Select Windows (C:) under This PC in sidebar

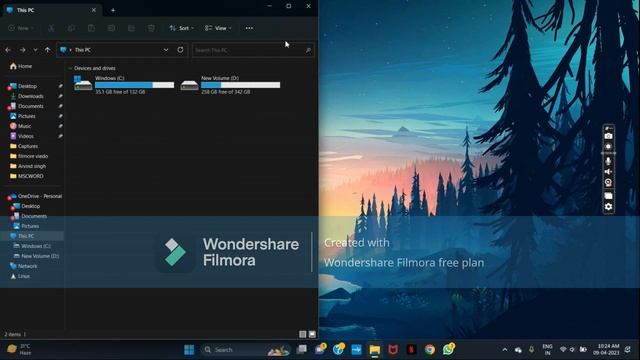pos(36,246)
